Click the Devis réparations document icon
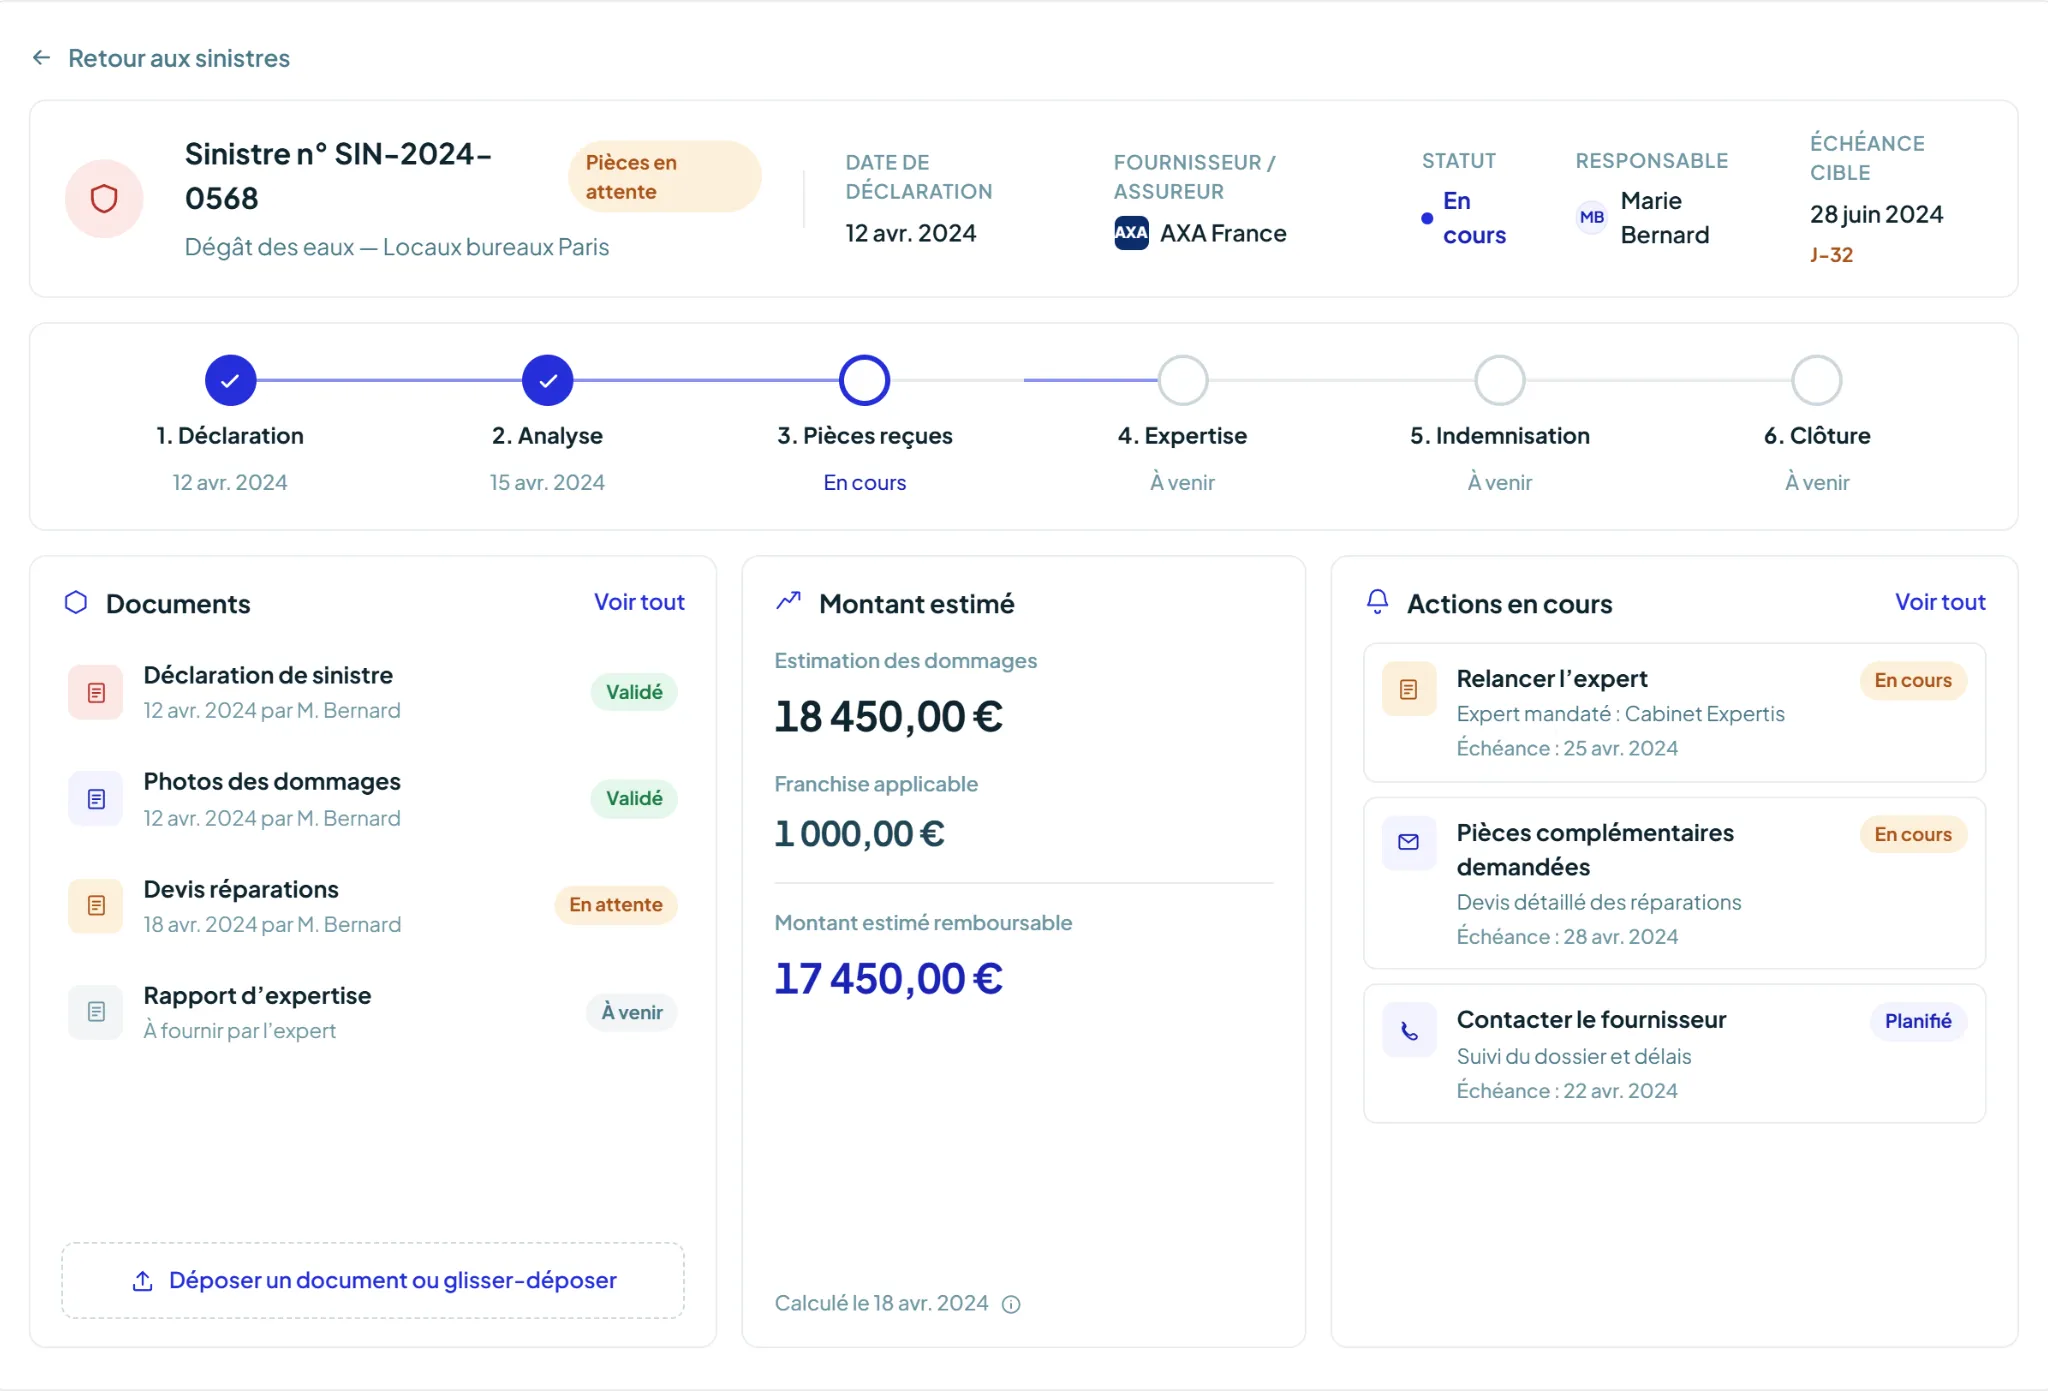Viewport: 2048px width, 1391px height. click(96, 905)
